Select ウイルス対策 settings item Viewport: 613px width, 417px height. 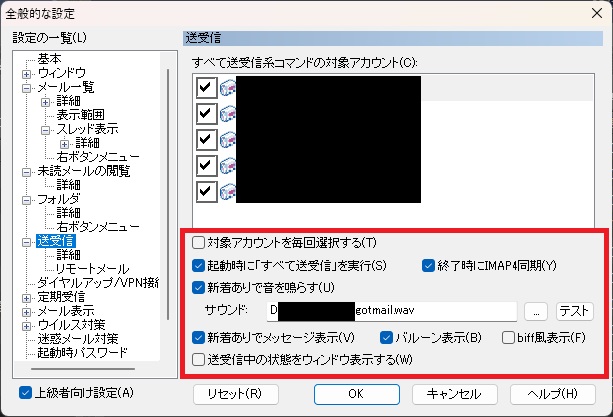coord(72,325)
